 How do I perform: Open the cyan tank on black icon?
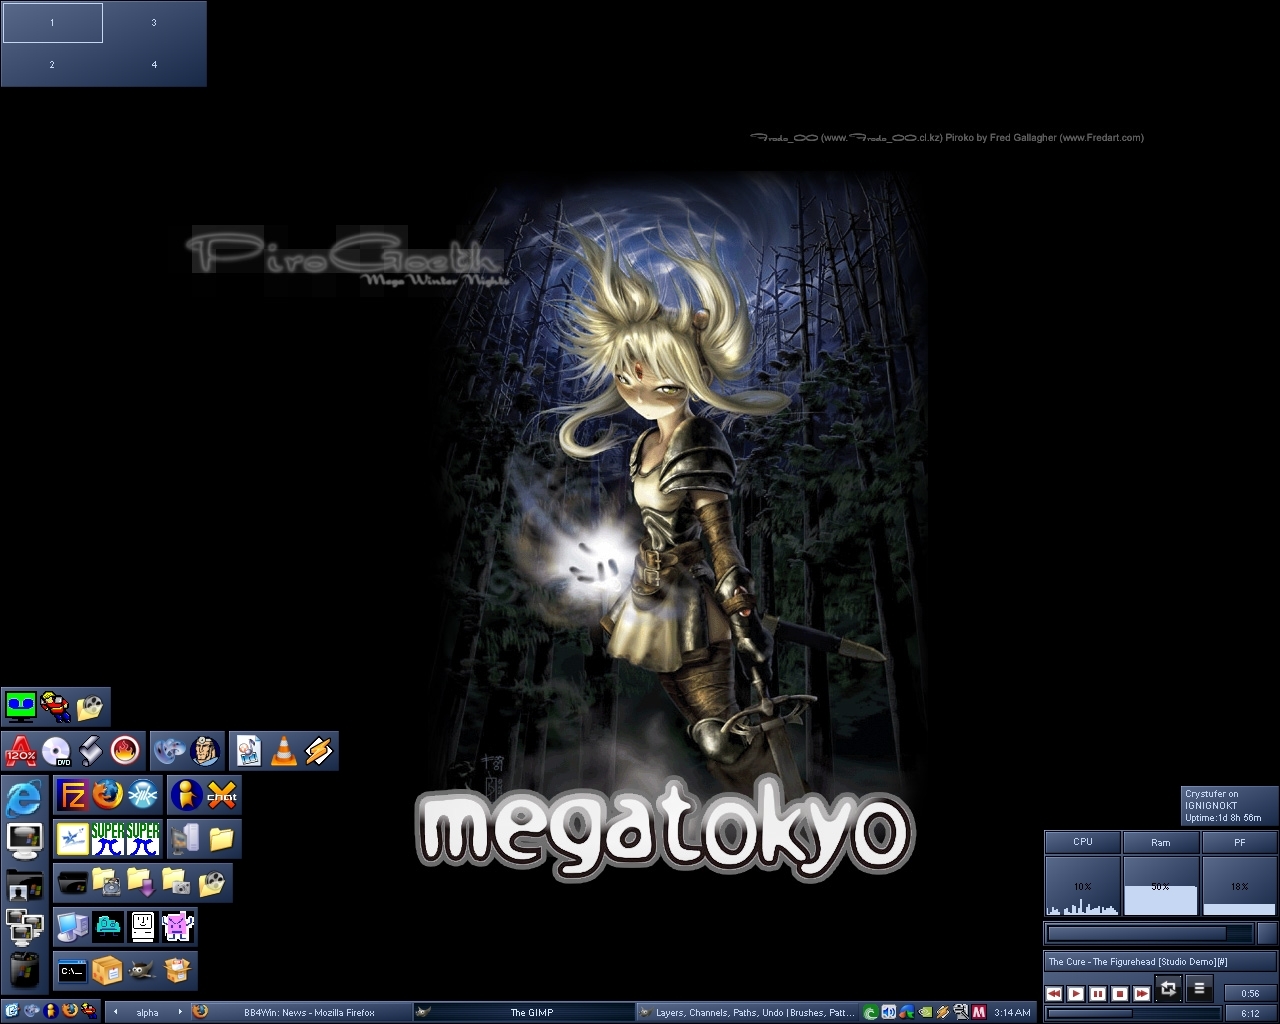point(108,927)
